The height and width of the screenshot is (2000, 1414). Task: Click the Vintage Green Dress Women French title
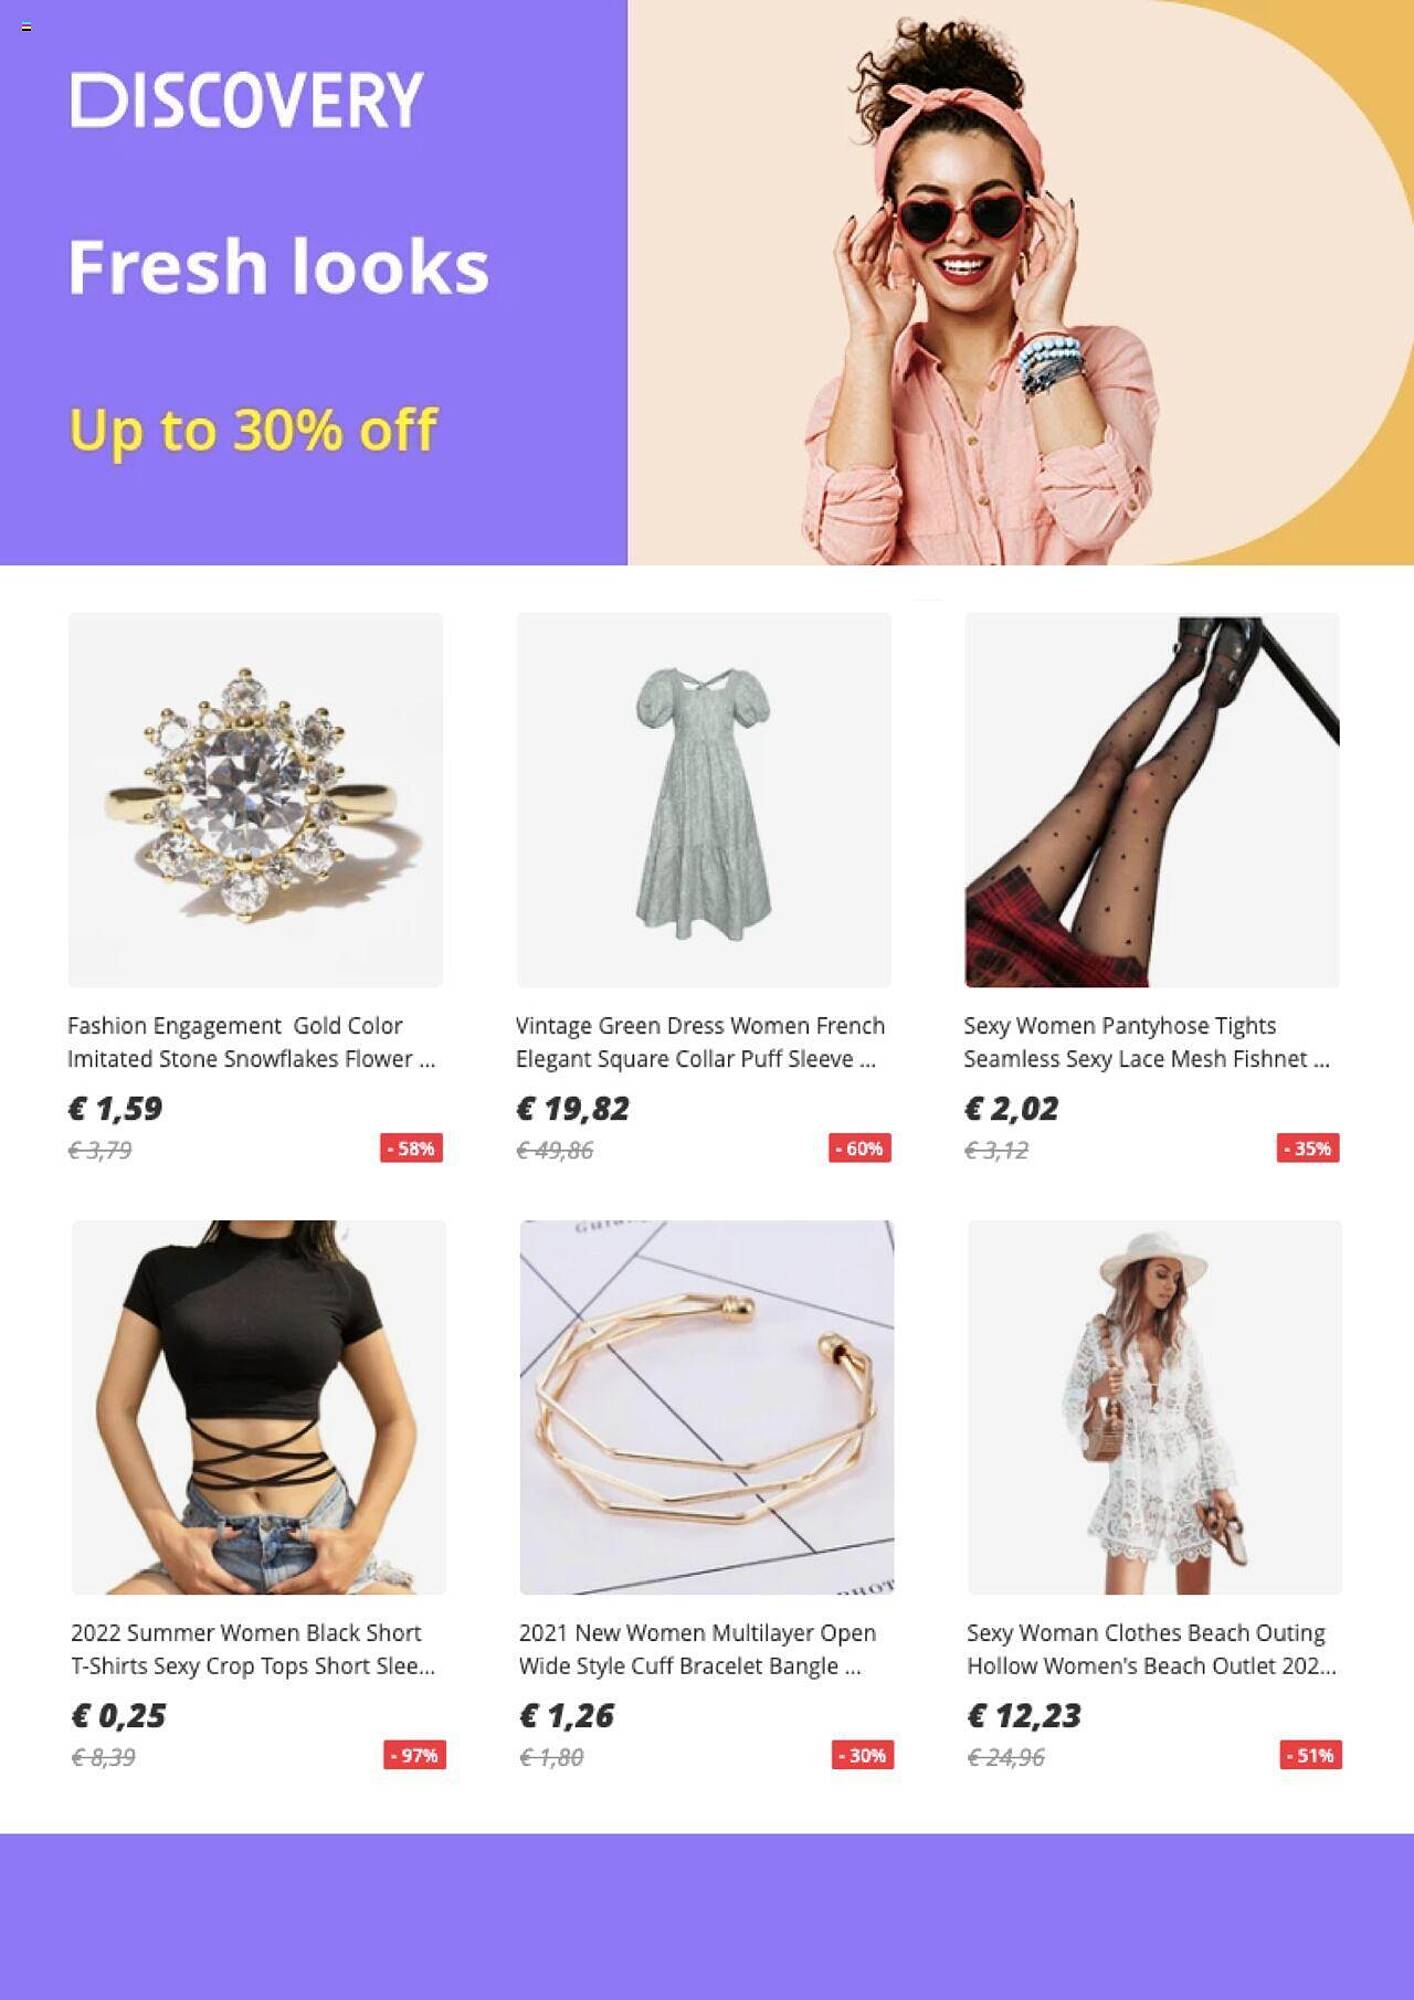700,1042
